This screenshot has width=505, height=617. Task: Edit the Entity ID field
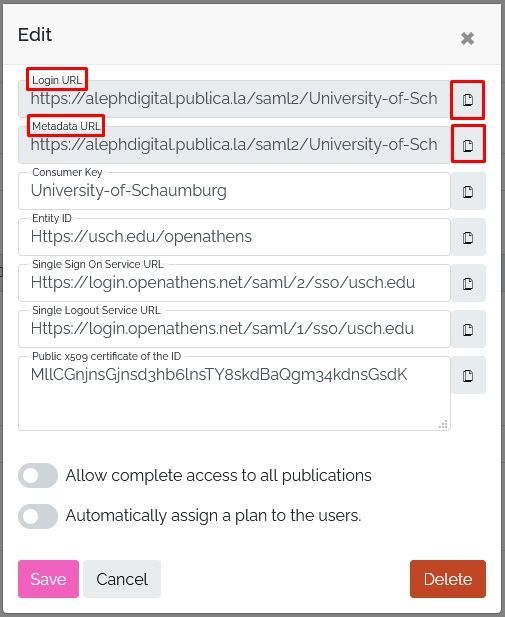pos(234,237)
